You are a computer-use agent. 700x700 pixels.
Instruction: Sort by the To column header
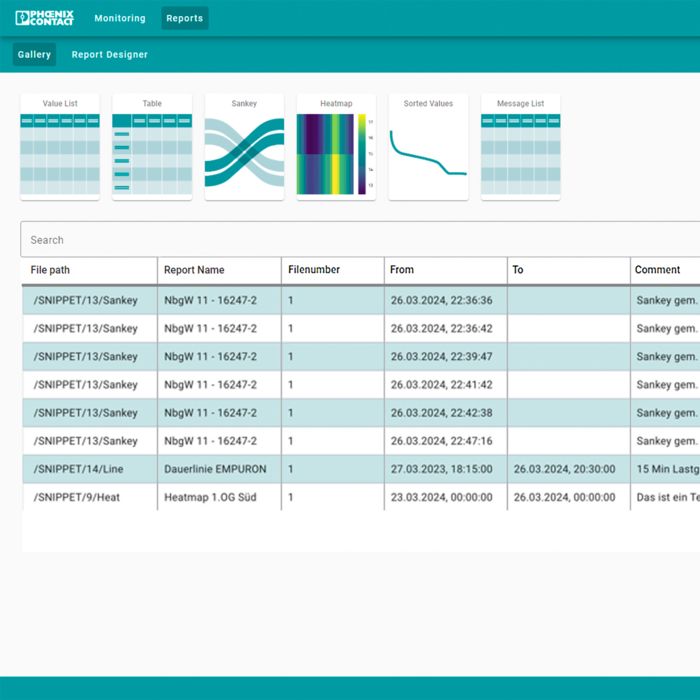(569, 270)
